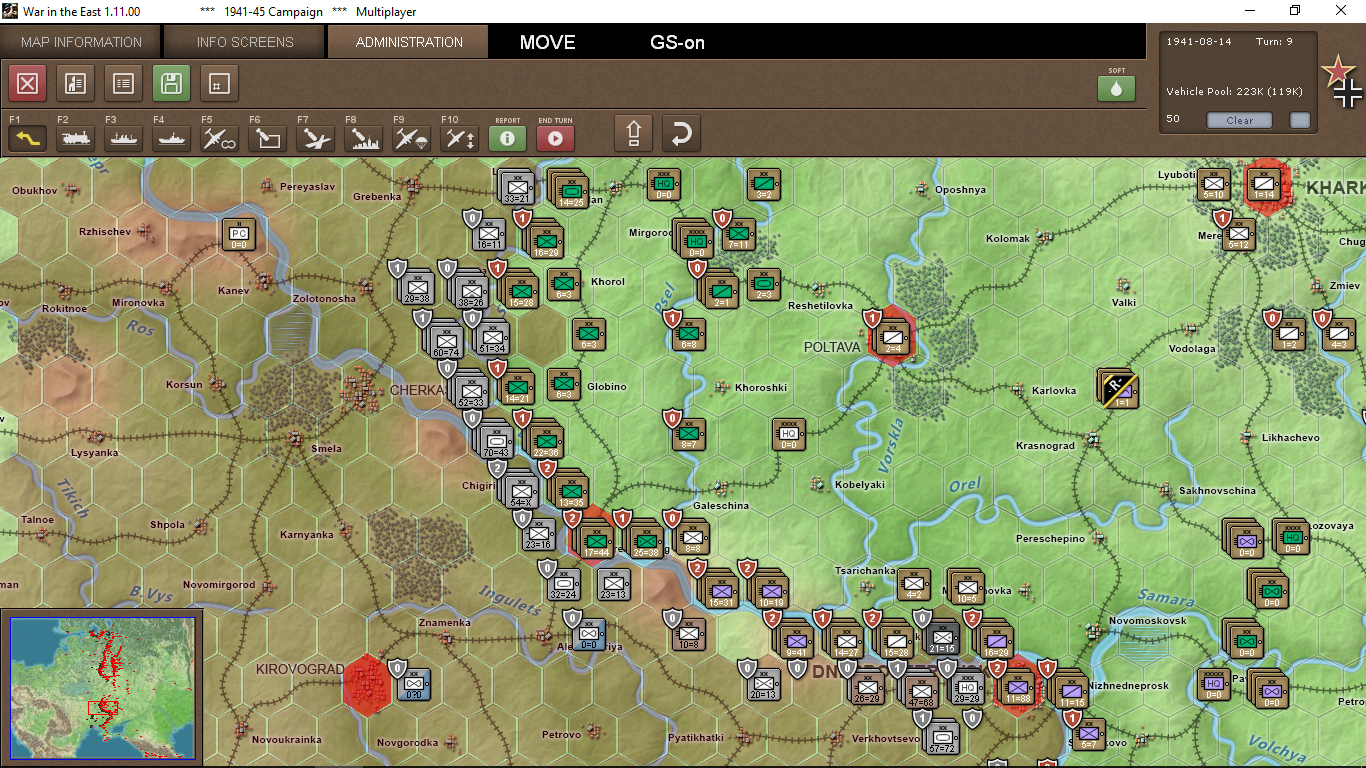This screenshot has width=1366, height=768.
Task: Select the 17=44 unit on red hex
Action: [x=596, y=542]
